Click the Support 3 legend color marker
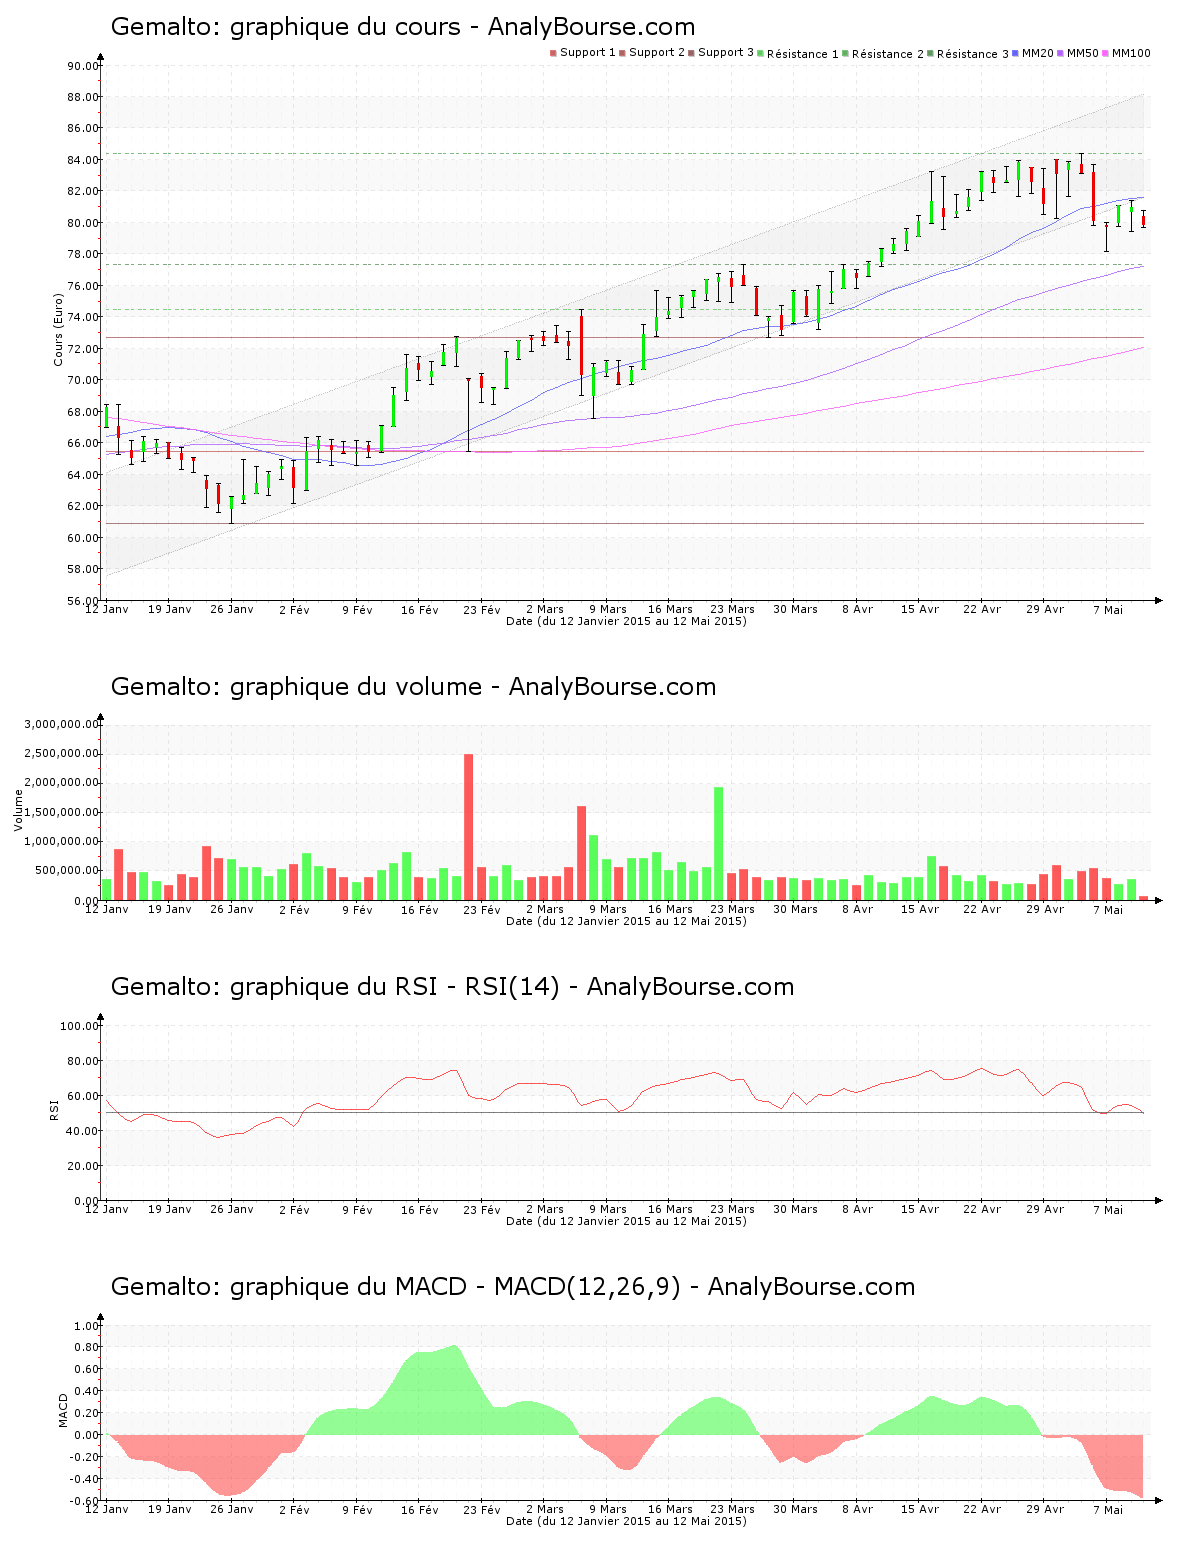This screenshot has height=1550, width=1200. [x=691, y=53]
